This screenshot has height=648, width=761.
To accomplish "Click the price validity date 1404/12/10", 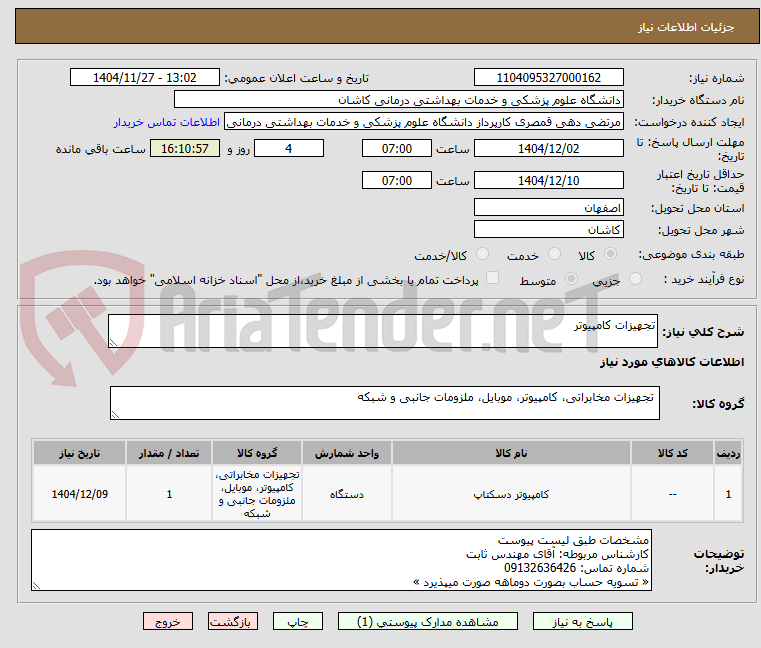I will pos(548,181).
